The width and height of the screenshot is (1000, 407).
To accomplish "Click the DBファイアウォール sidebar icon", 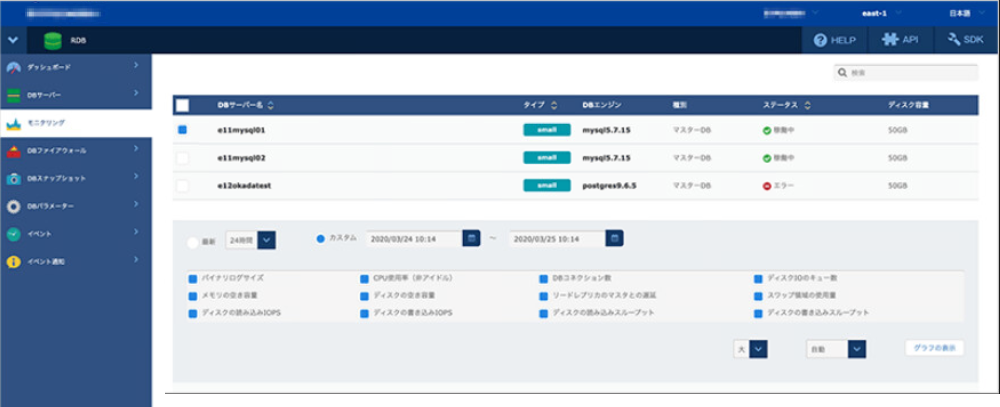I will click(13, 151).
